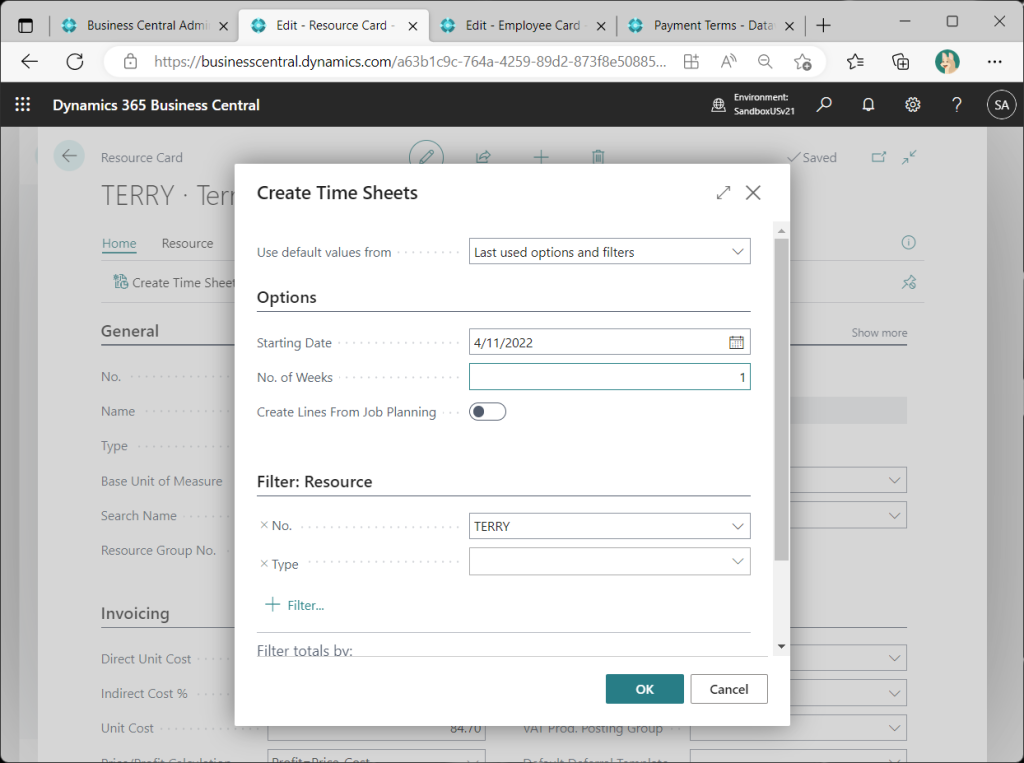1024x763 pixels.
Task: Click the delete trash icon on Resource Card
Action: click(598, 157)
